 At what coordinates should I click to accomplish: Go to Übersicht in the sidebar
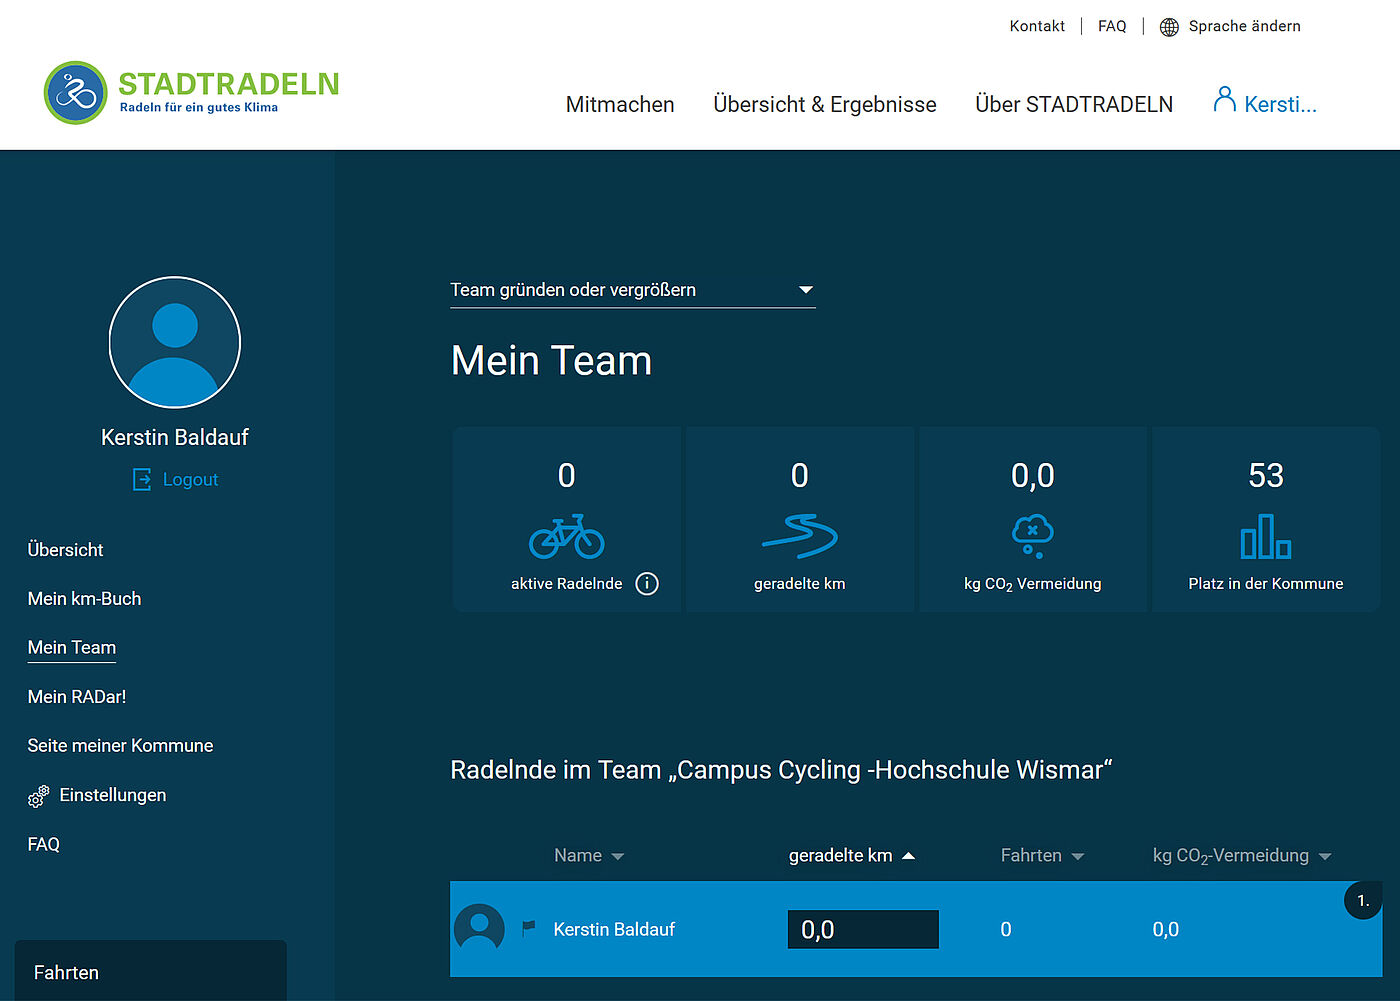tap(65, 550)
